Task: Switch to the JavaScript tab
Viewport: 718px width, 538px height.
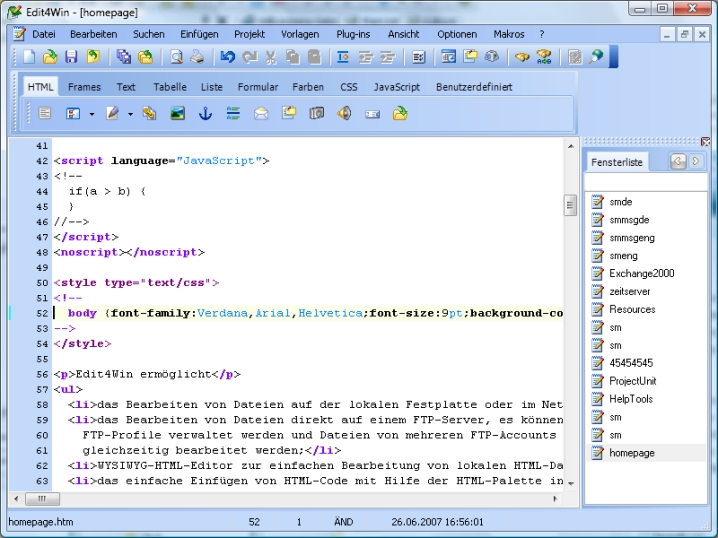Action: [396, 87]
